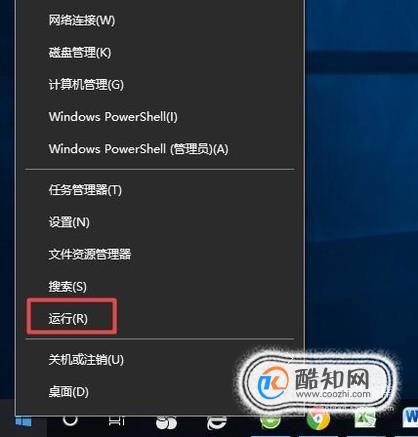Open Task View icon on taskbar
Image resolution: width=418 pixels, height=437 pixels.
click(117, 422)
